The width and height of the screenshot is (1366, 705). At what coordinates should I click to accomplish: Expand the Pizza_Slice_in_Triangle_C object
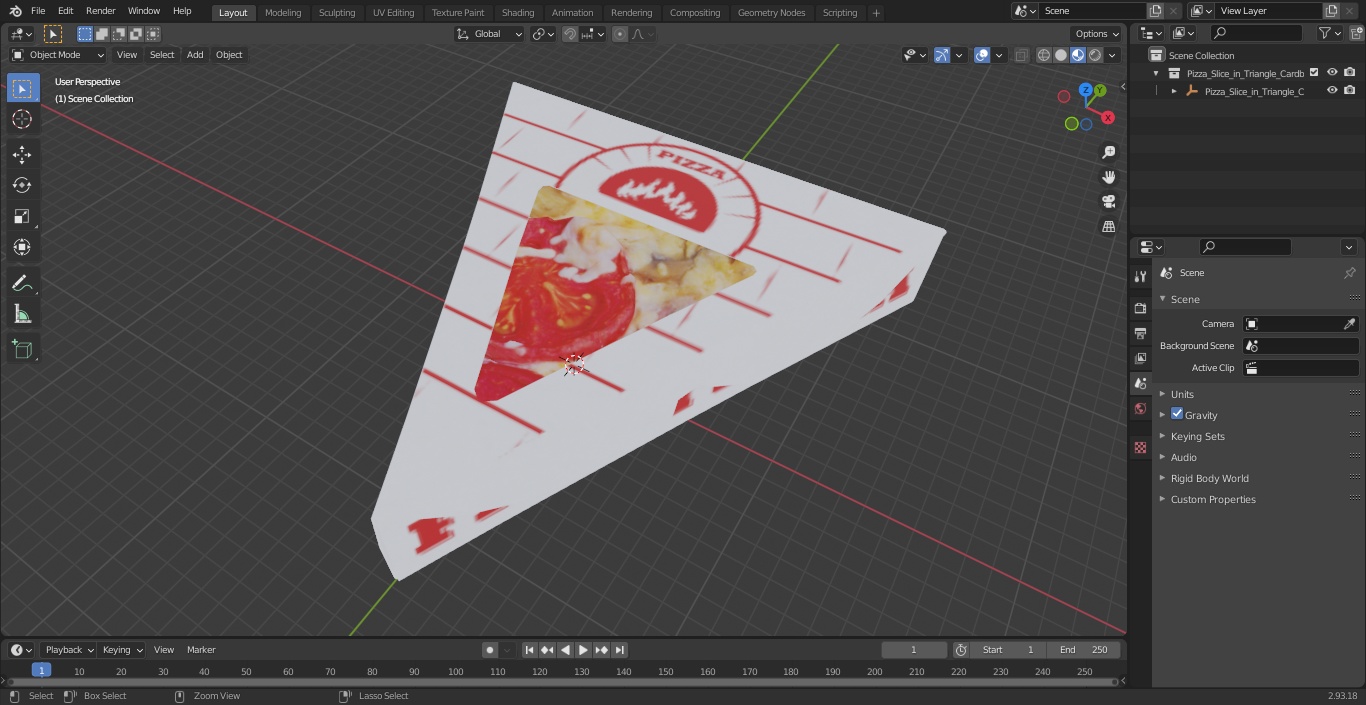(x=1174, y=91)
